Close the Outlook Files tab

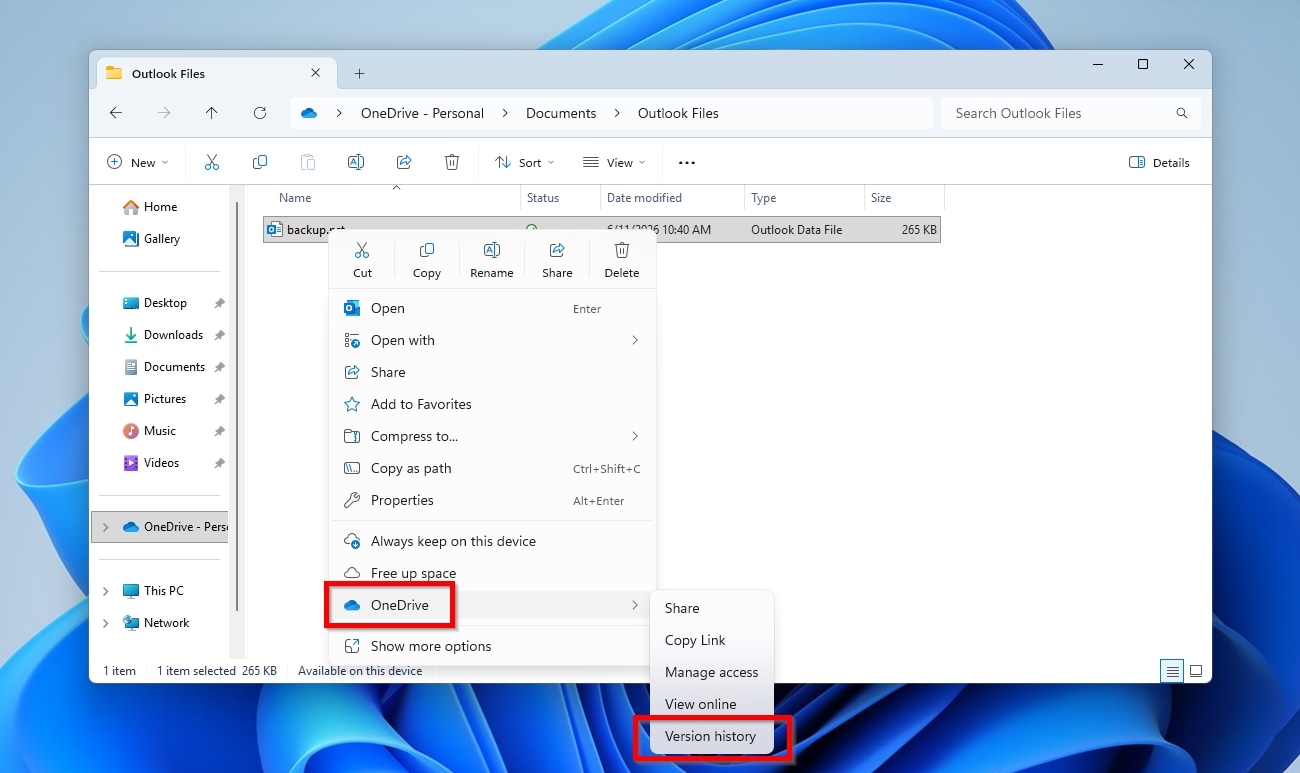pyautogui.click(x=316, y=73)
